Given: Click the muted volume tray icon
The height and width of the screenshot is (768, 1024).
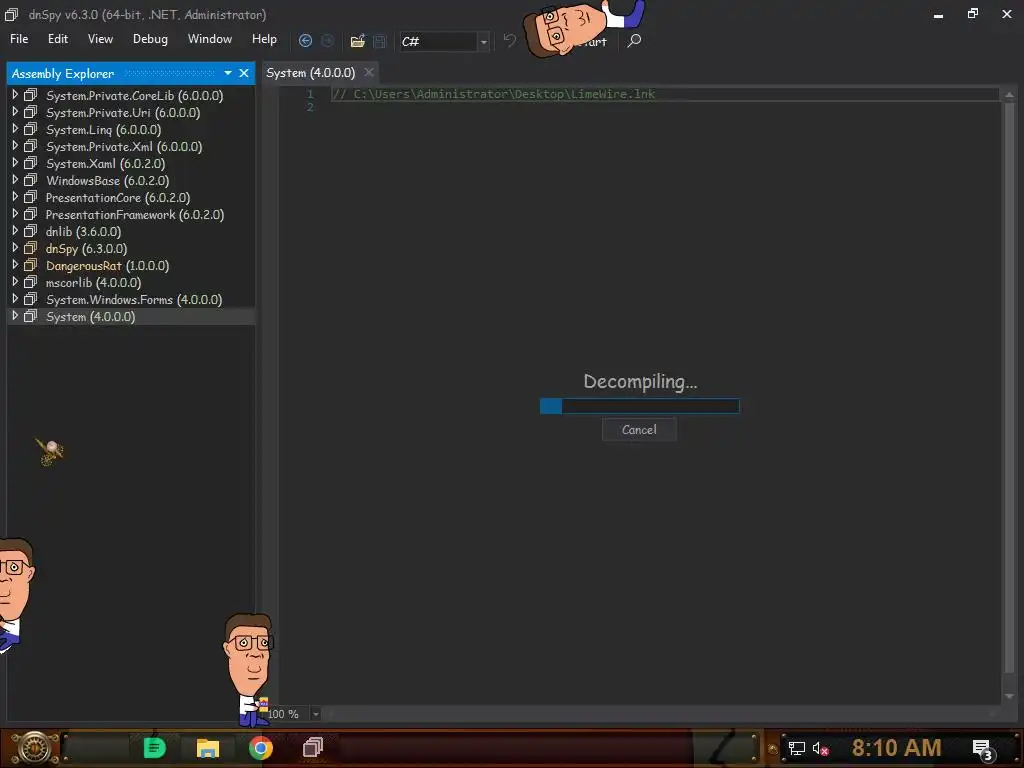Looking at the screenshot, I should click(x=820, y=748).
